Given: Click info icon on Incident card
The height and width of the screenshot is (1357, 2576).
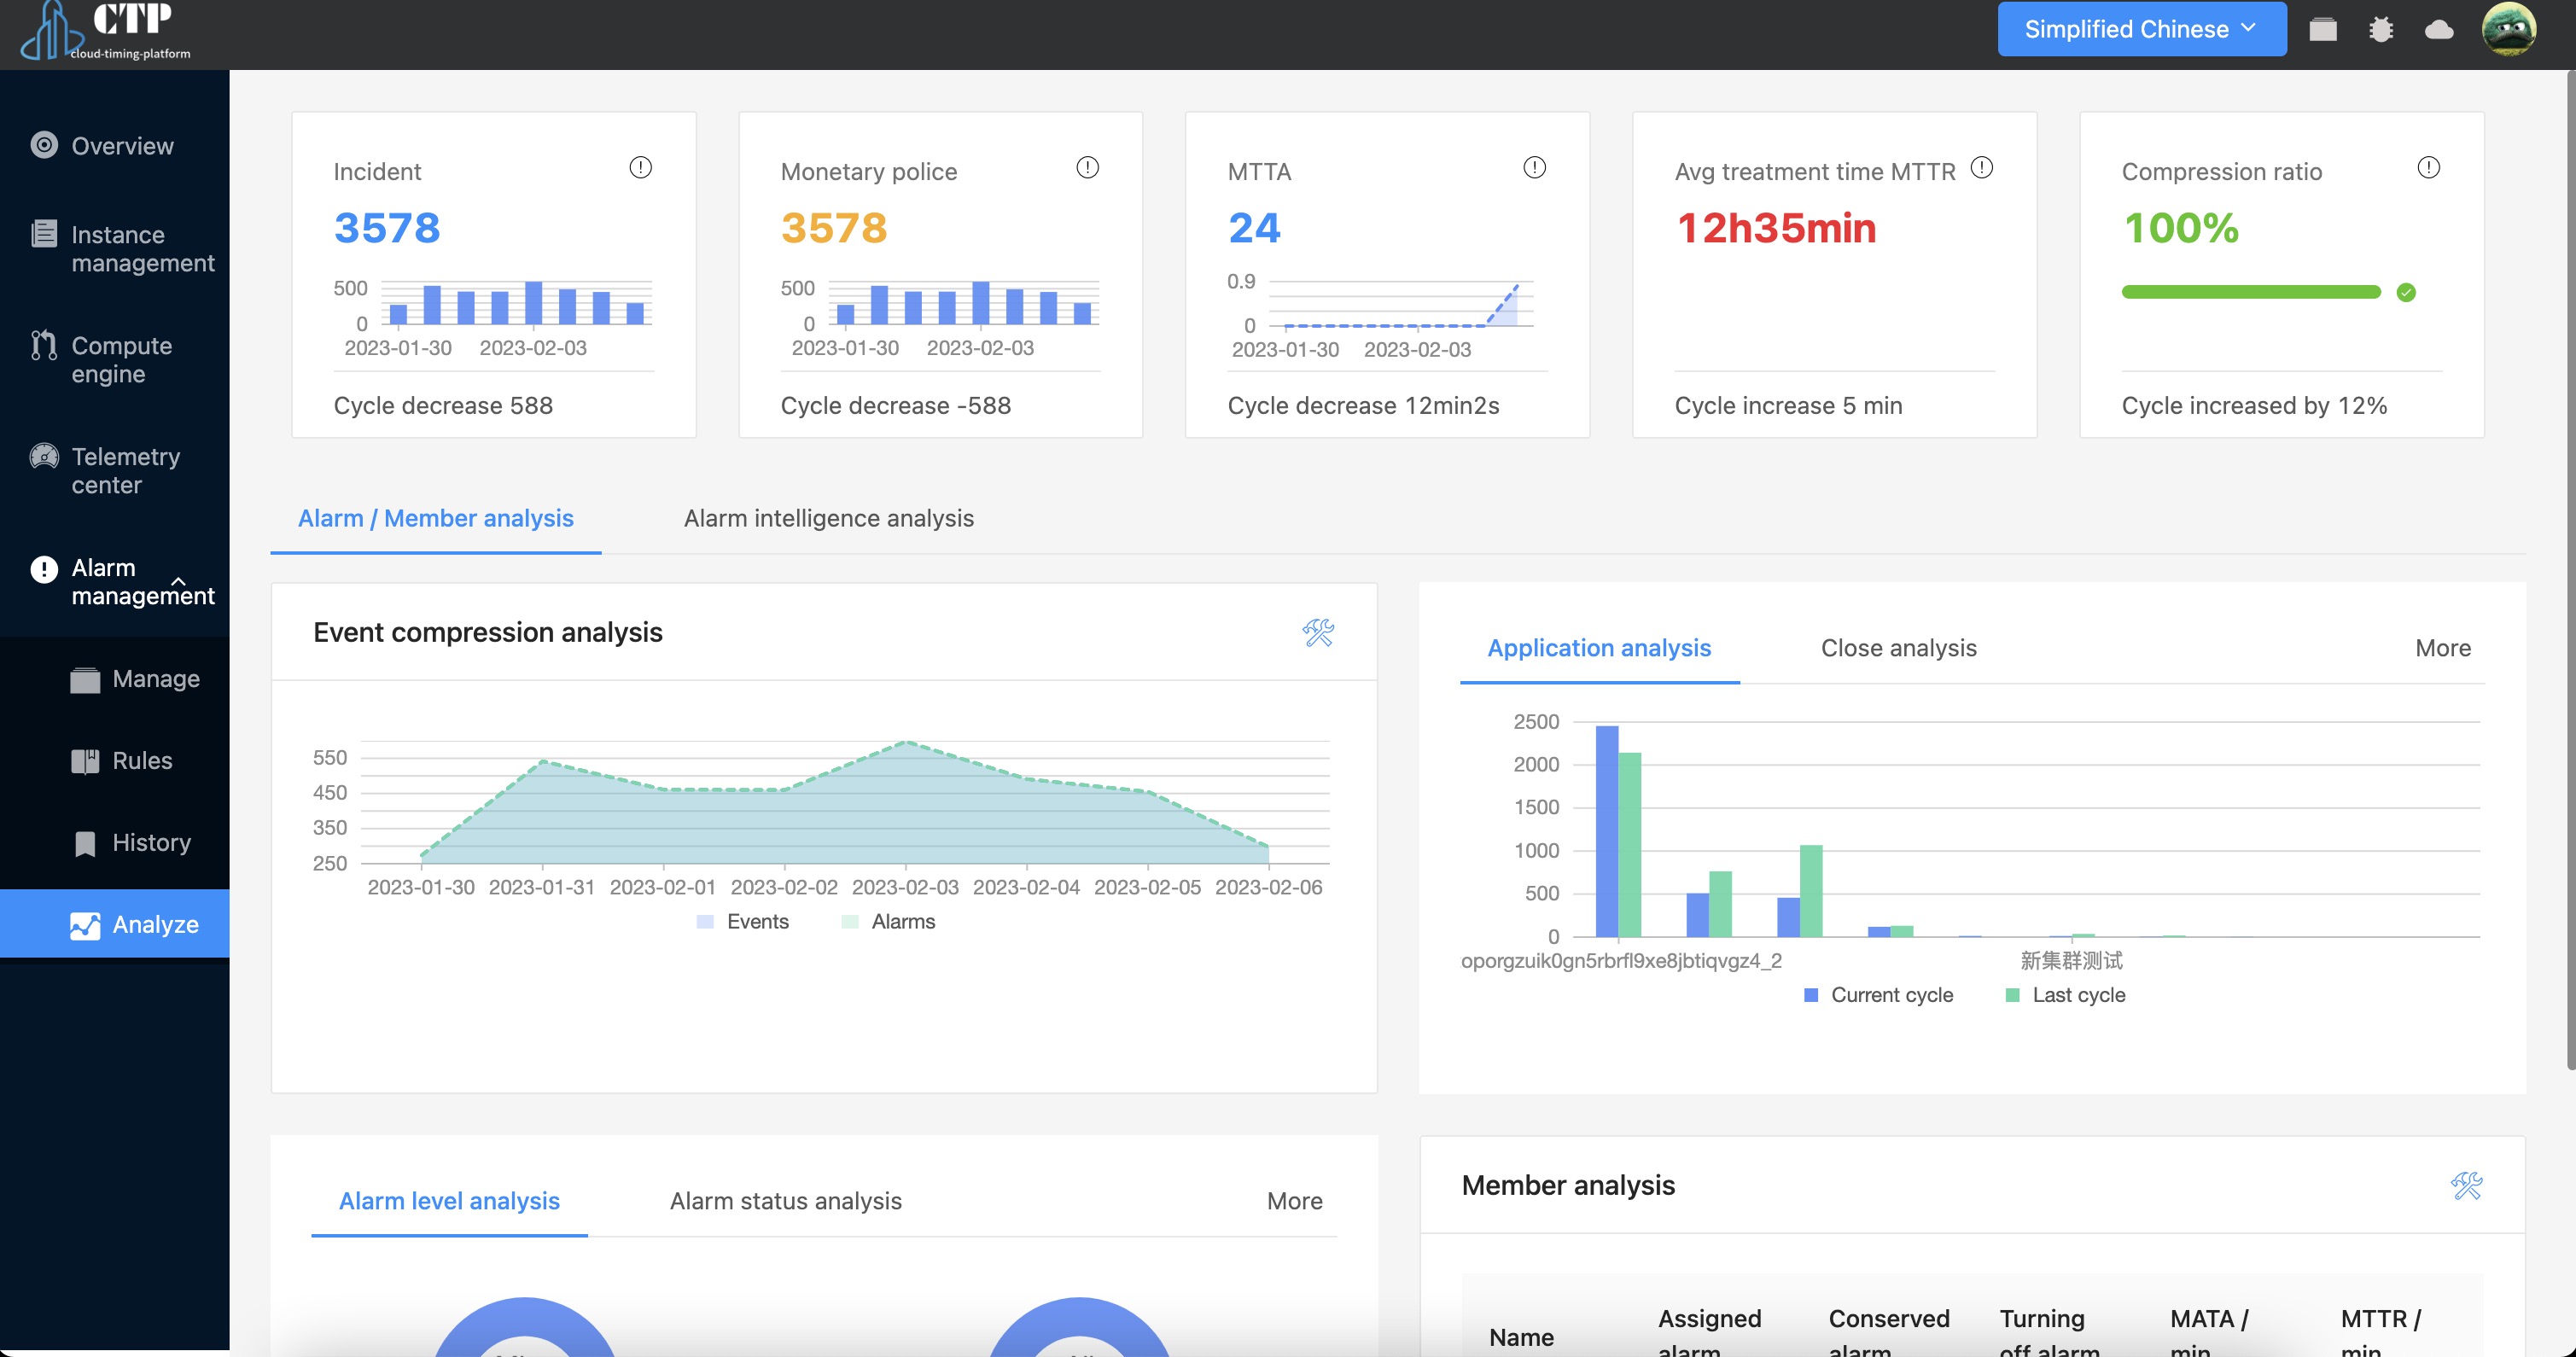Looking at the screenshot, I should pyautogui.click(x=640, y=167).
